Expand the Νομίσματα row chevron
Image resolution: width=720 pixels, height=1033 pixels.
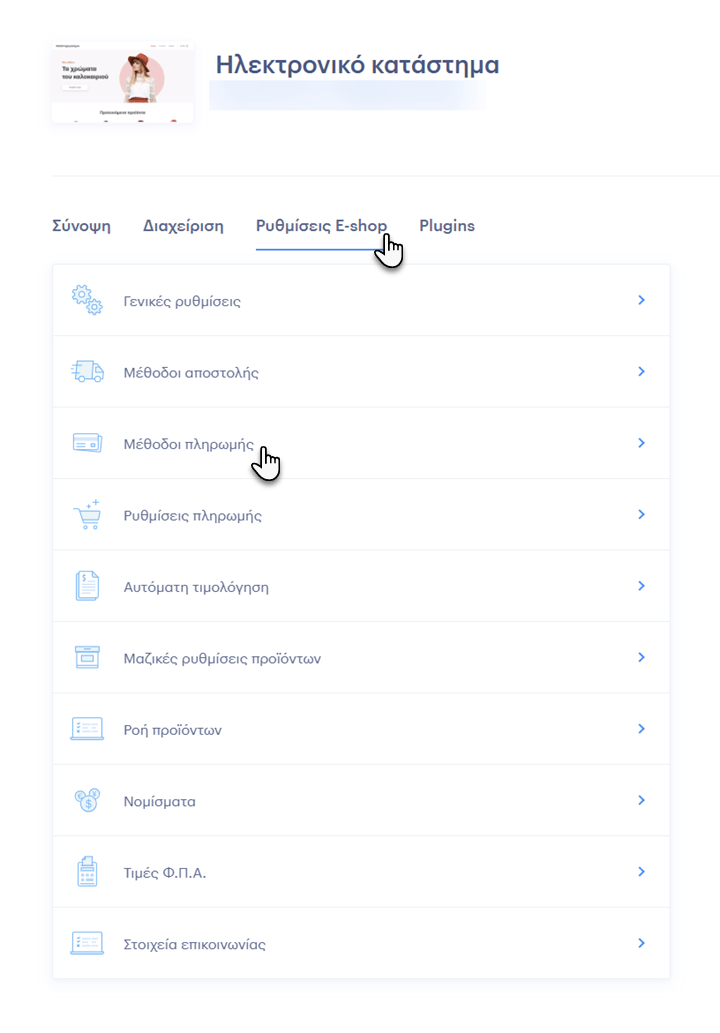(x=641, y=800)
